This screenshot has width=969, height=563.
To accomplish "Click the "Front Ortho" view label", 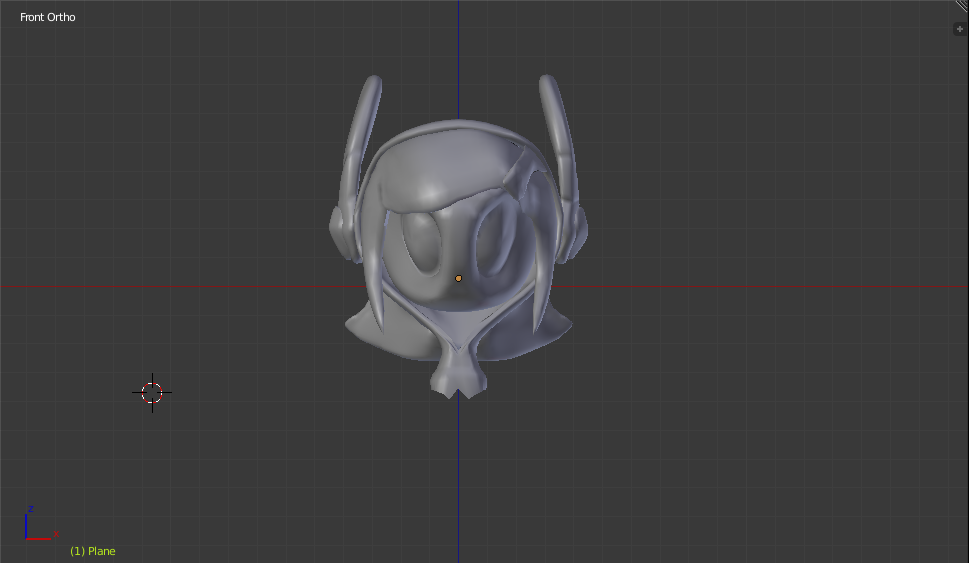I will tap(48, 17).
